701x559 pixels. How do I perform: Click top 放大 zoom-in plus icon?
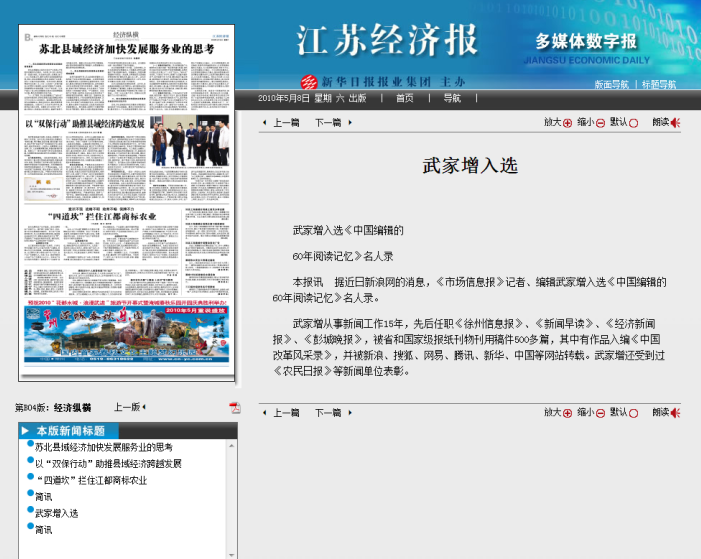pyautogui.click(x=567, y=123)
